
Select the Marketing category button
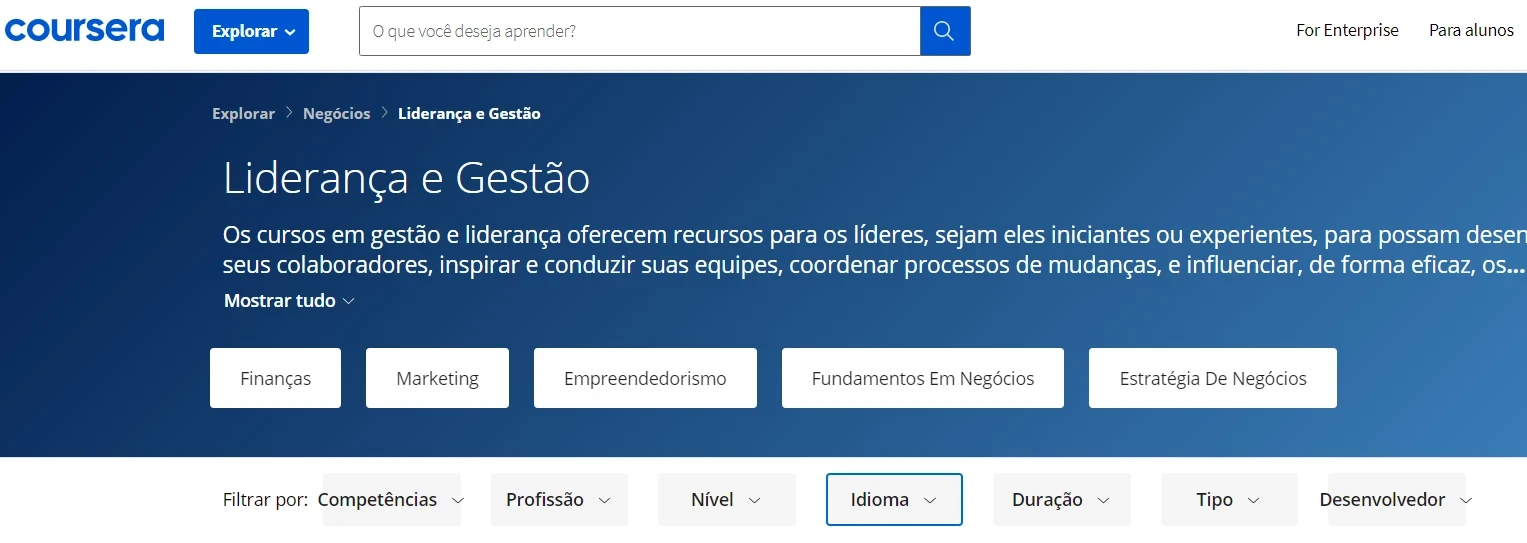coord(437,378)
